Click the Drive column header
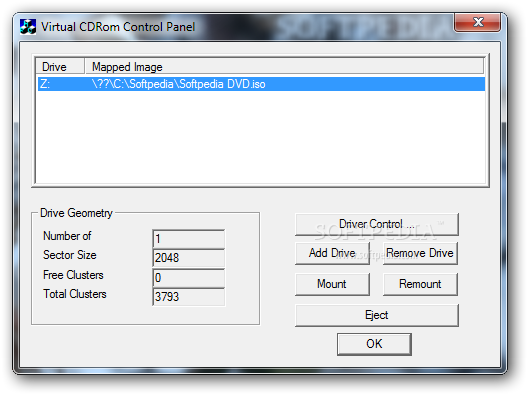Image resolution: width=528 pixels, height=395 pixels. click(60, 67)
